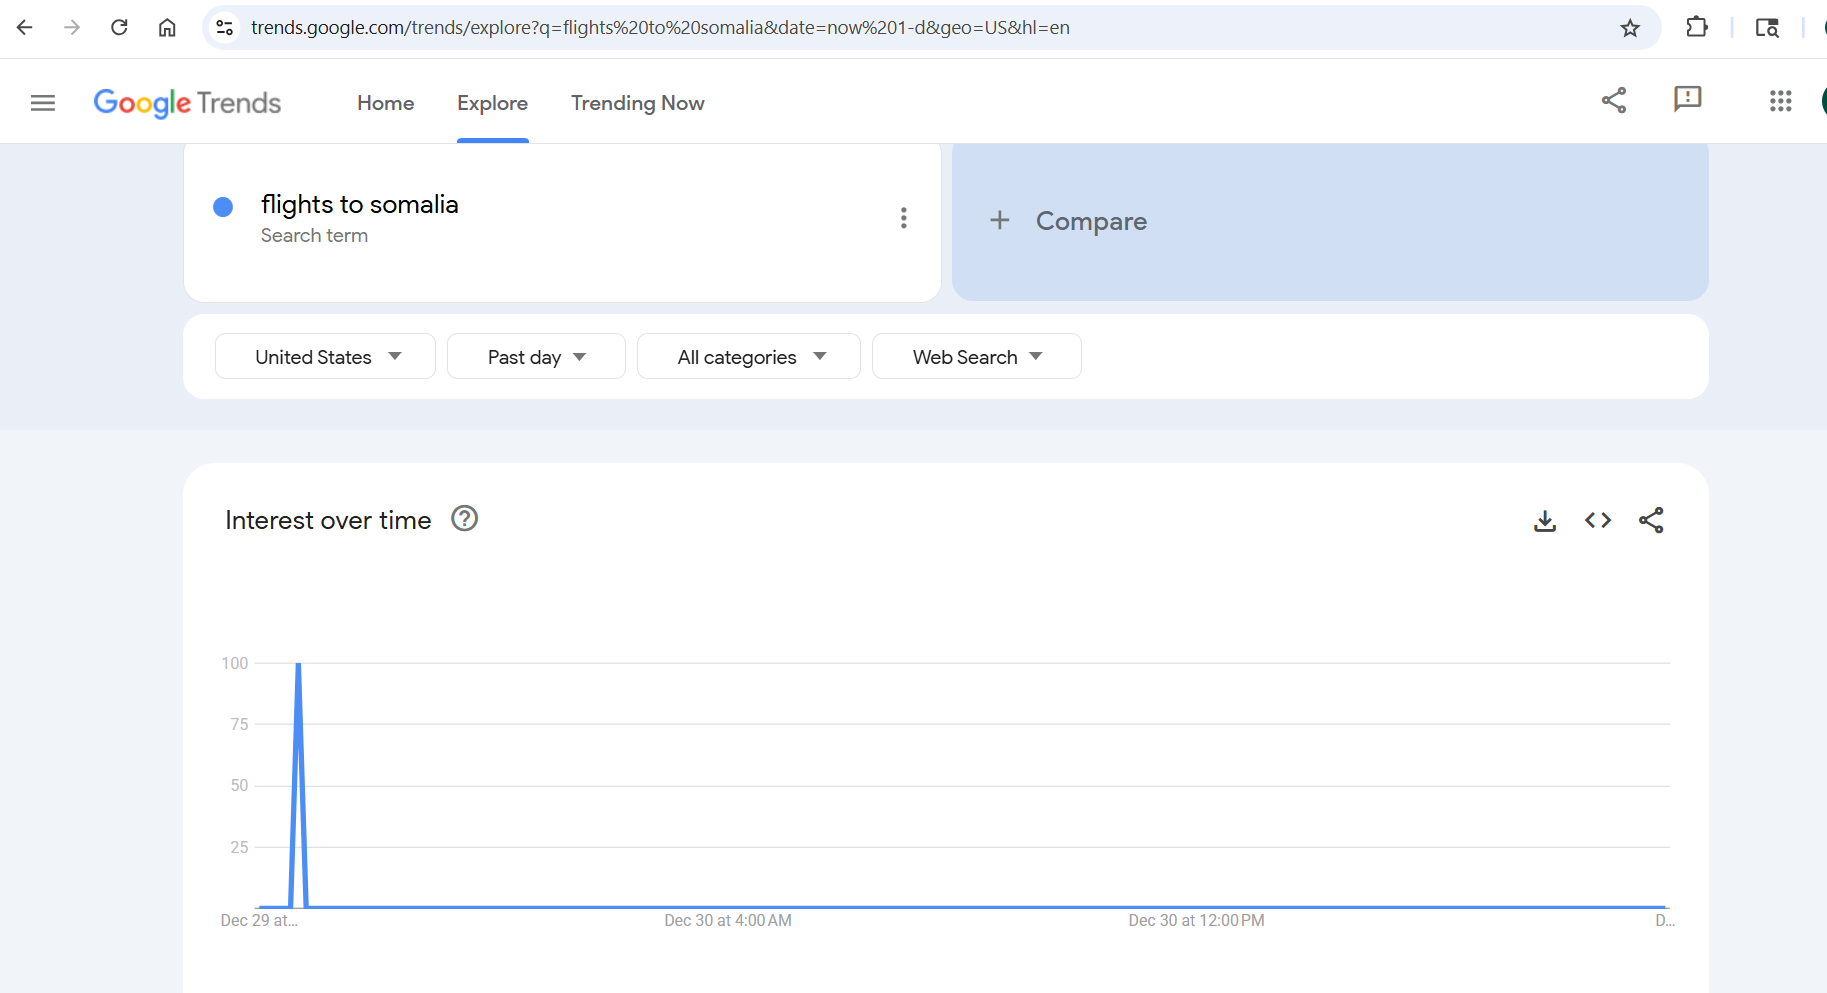Click the peak point on the chart
1827x993 pixels.
298,664
